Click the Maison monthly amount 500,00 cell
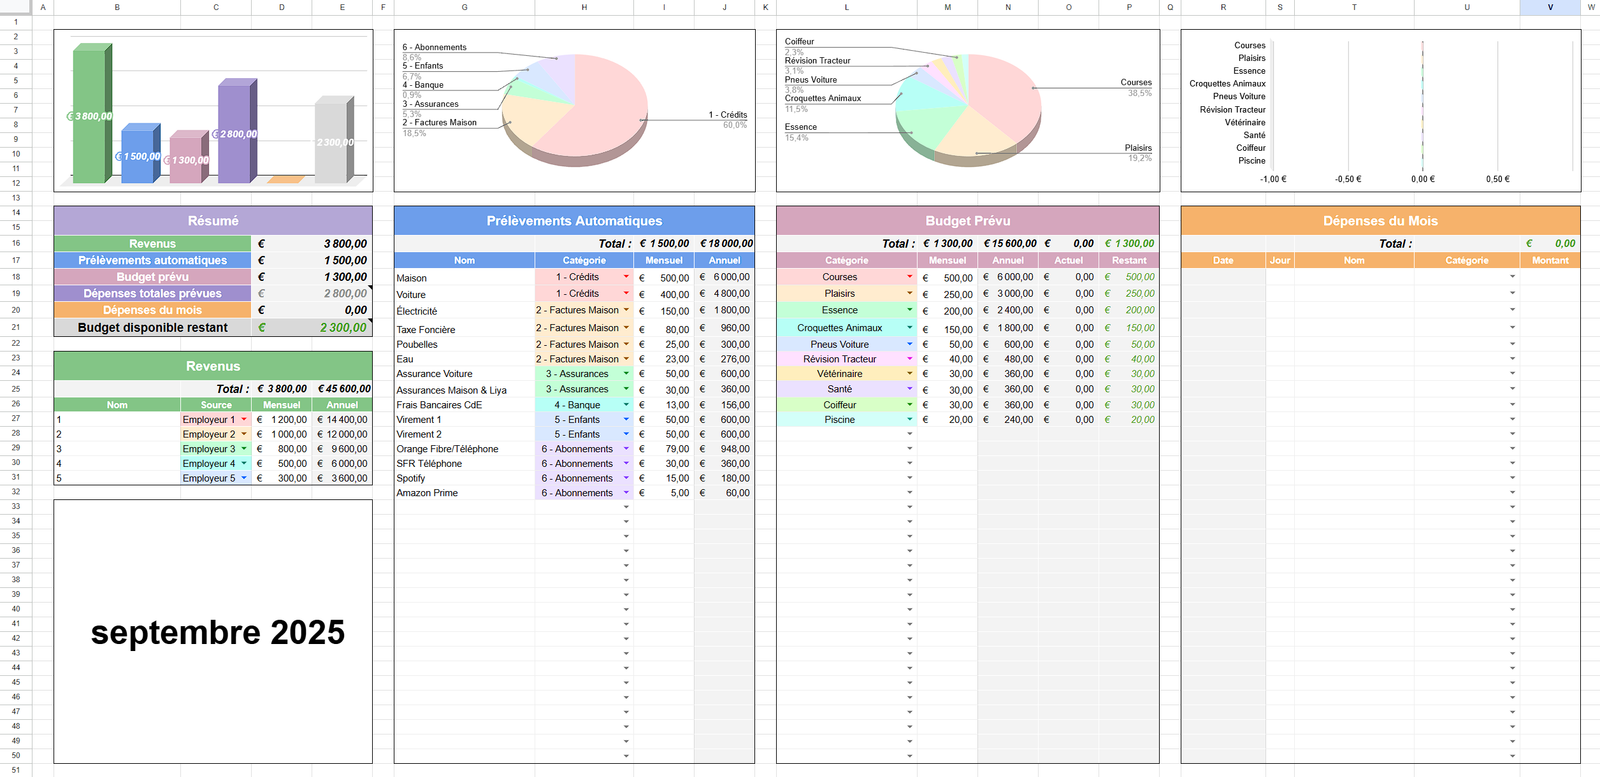This screenshot has width=1600, height=777. (664, 278)
